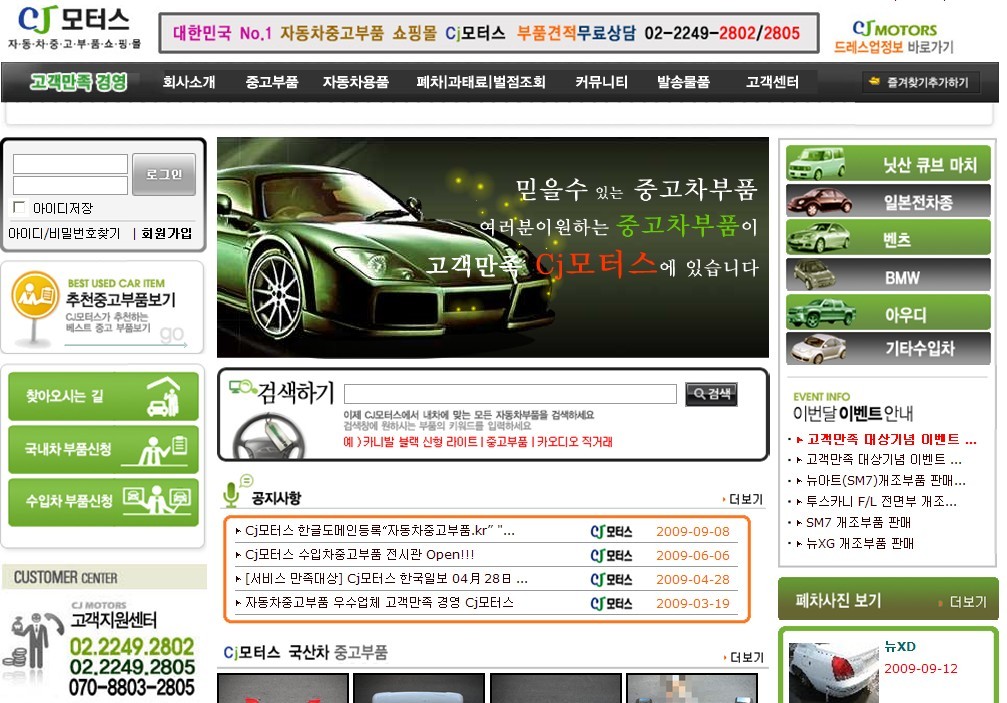Click the date 2009-06-06 in notices
The width and height of the screenshot is (1007, 703).
click(693, 555)
